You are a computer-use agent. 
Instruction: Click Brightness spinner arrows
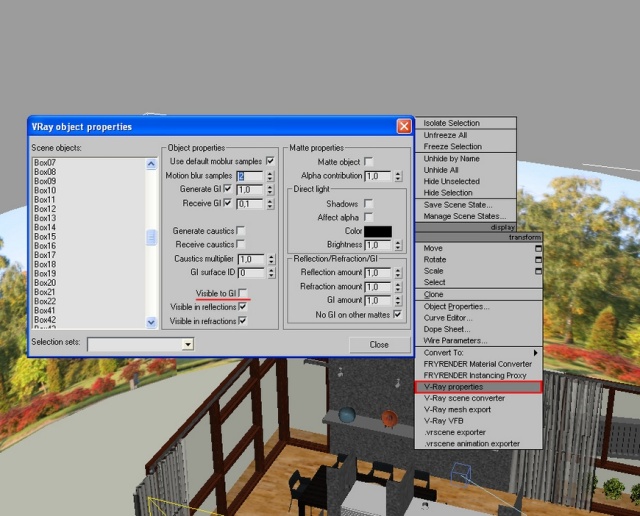(398, 245)
